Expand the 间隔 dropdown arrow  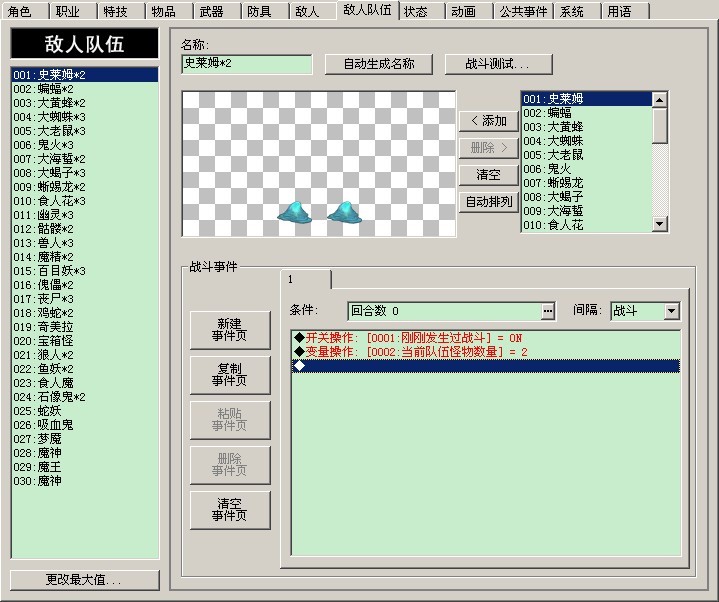[x=671, y=311]
